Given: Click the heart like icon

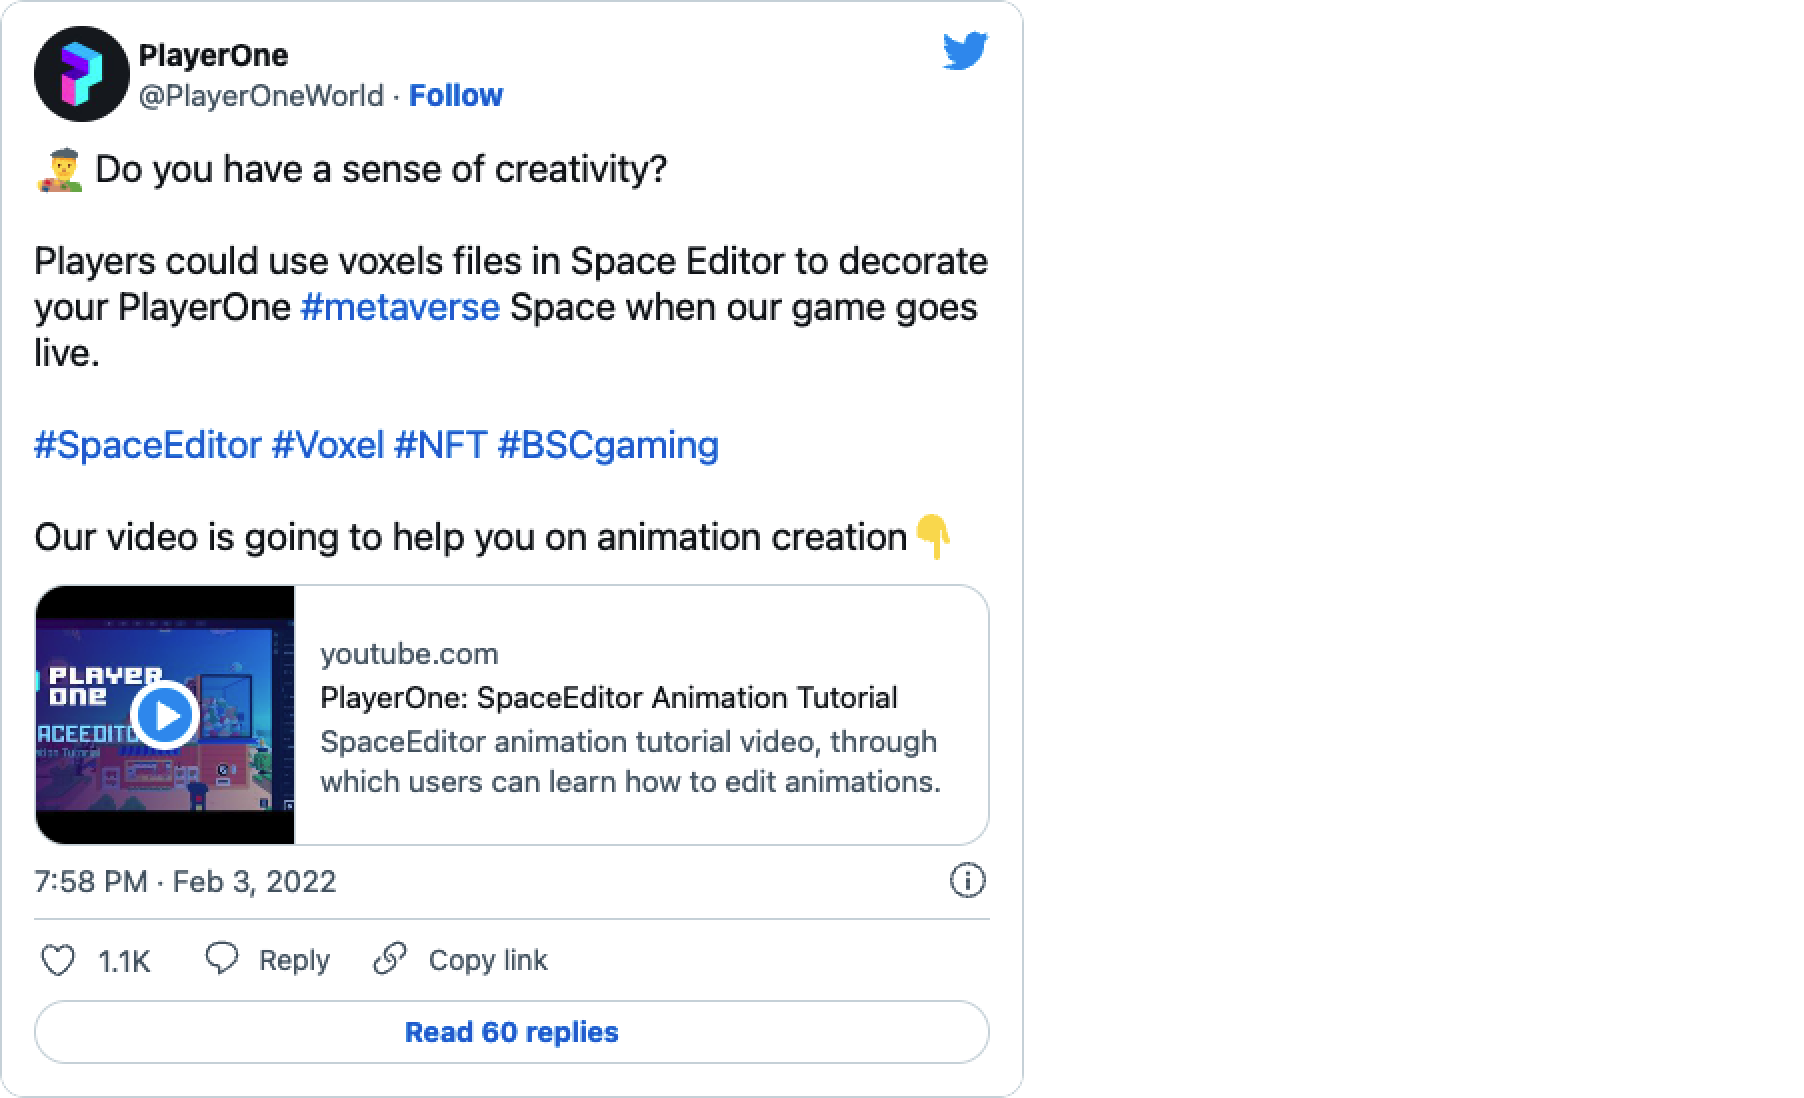Looking at the screenshot, I should [57, 960].
